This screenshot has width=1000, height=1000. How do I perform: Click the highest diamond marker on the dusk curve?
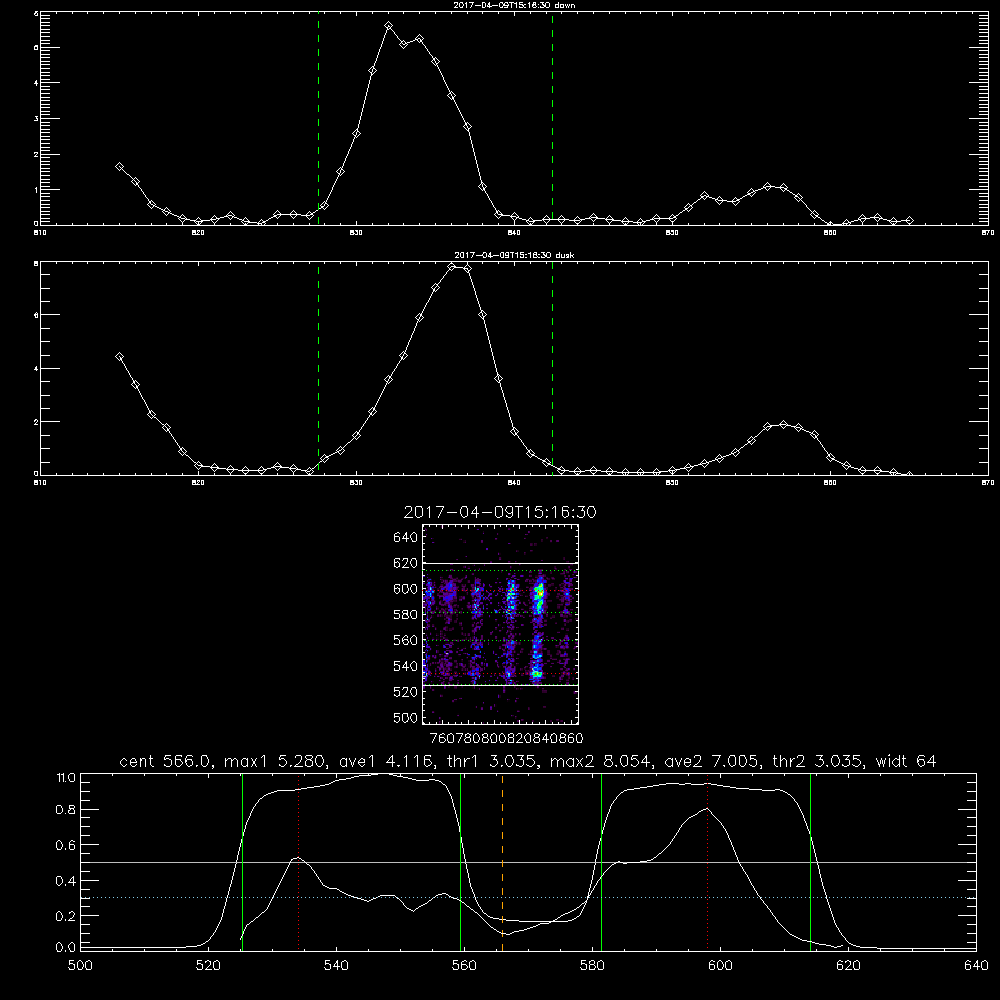452,267
